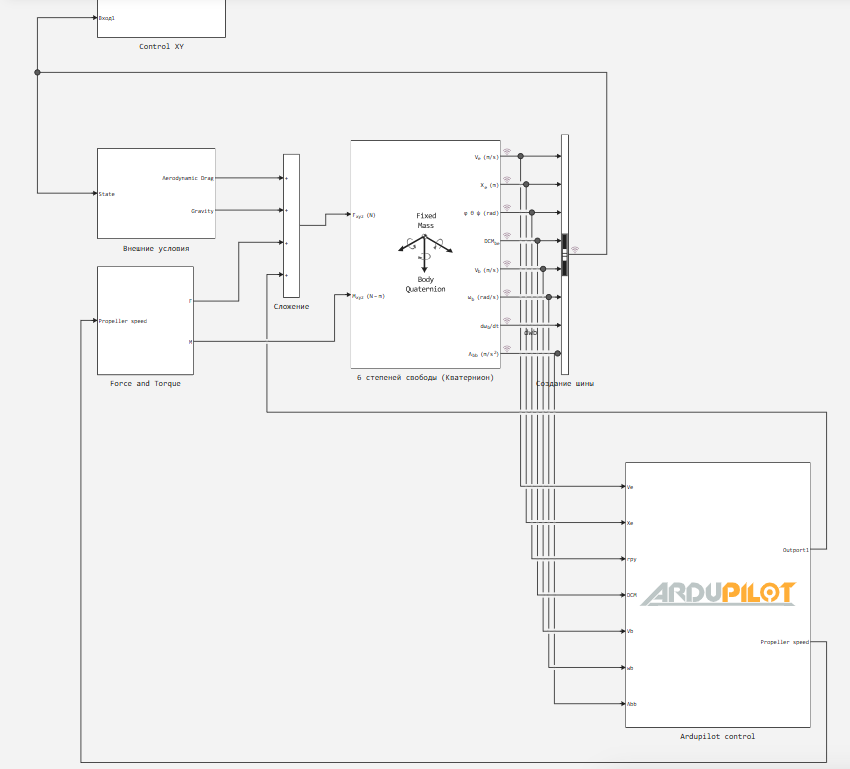Click the logging badge beside the DCM output

point(507,236)
